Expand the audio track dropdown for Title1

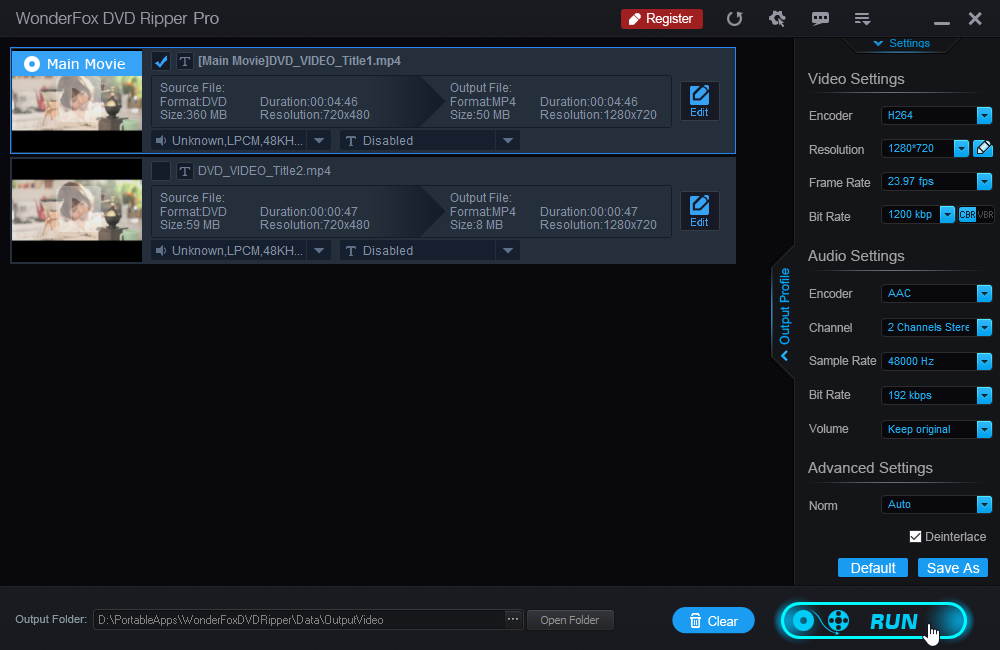coord(319,140)
